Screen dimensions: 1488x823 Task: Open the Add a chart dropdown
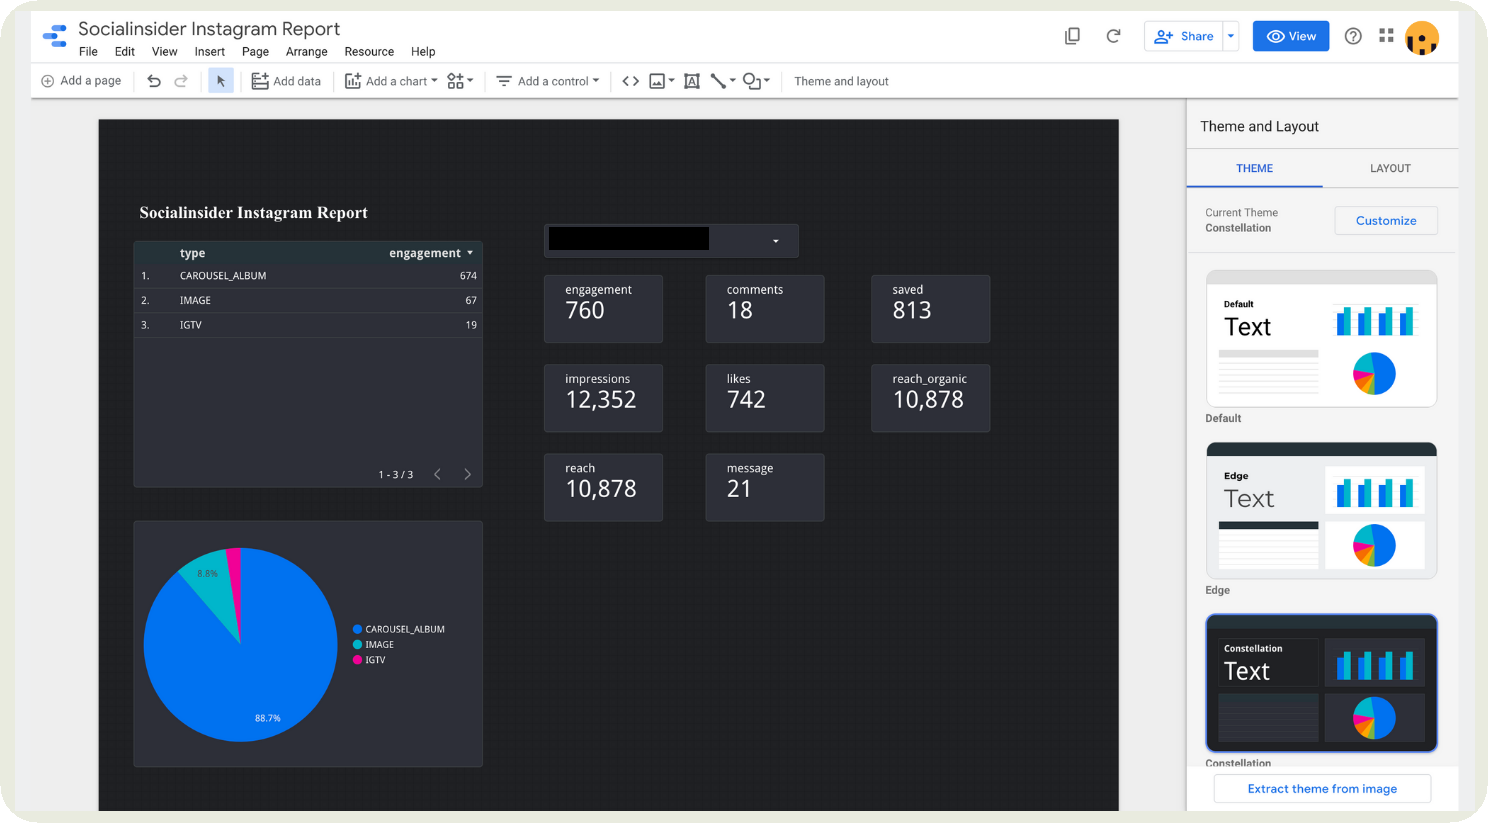pos(391,81)
